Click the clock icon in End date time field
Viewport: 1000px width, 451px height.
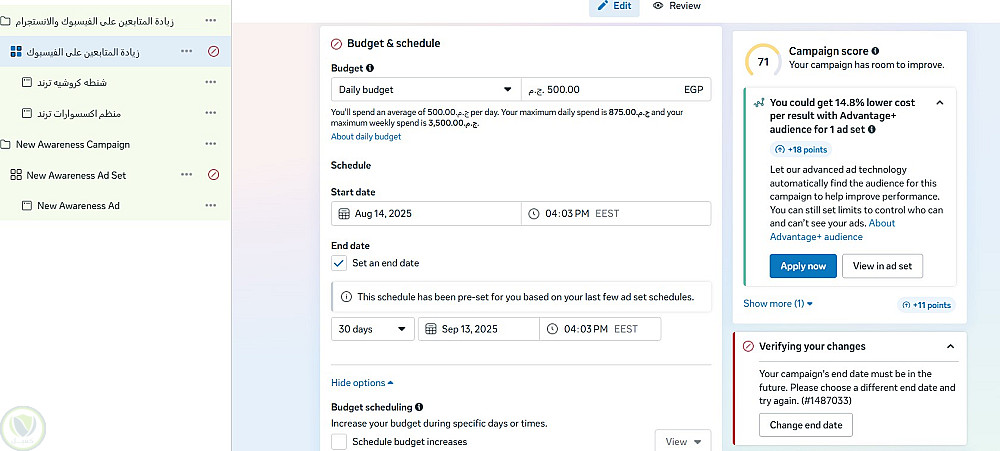pos(551,329)
